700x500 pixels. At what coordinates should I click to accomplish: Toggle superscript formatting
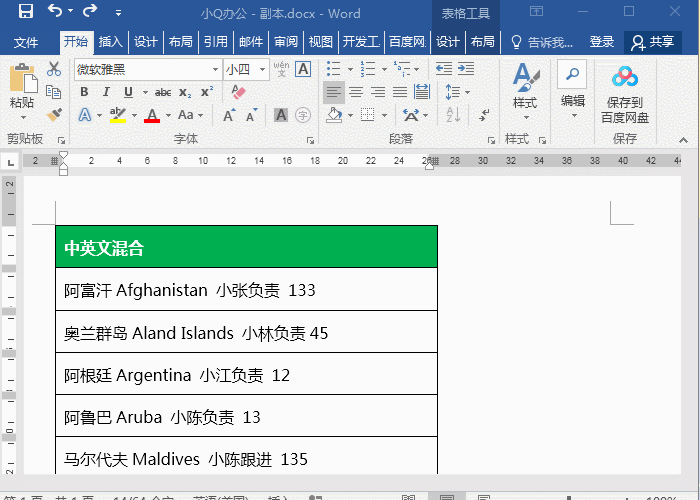pyautogui.click(x=207, y=92)
